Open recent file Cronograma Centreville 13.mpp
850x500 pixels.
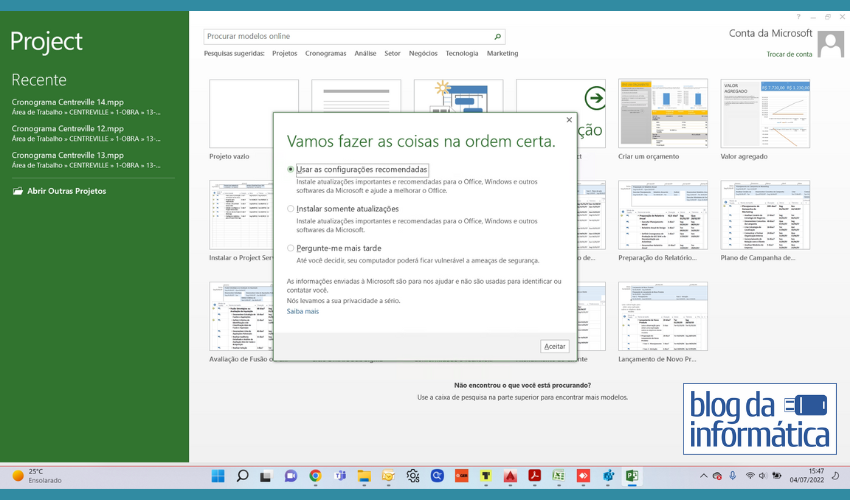point(87,160)
